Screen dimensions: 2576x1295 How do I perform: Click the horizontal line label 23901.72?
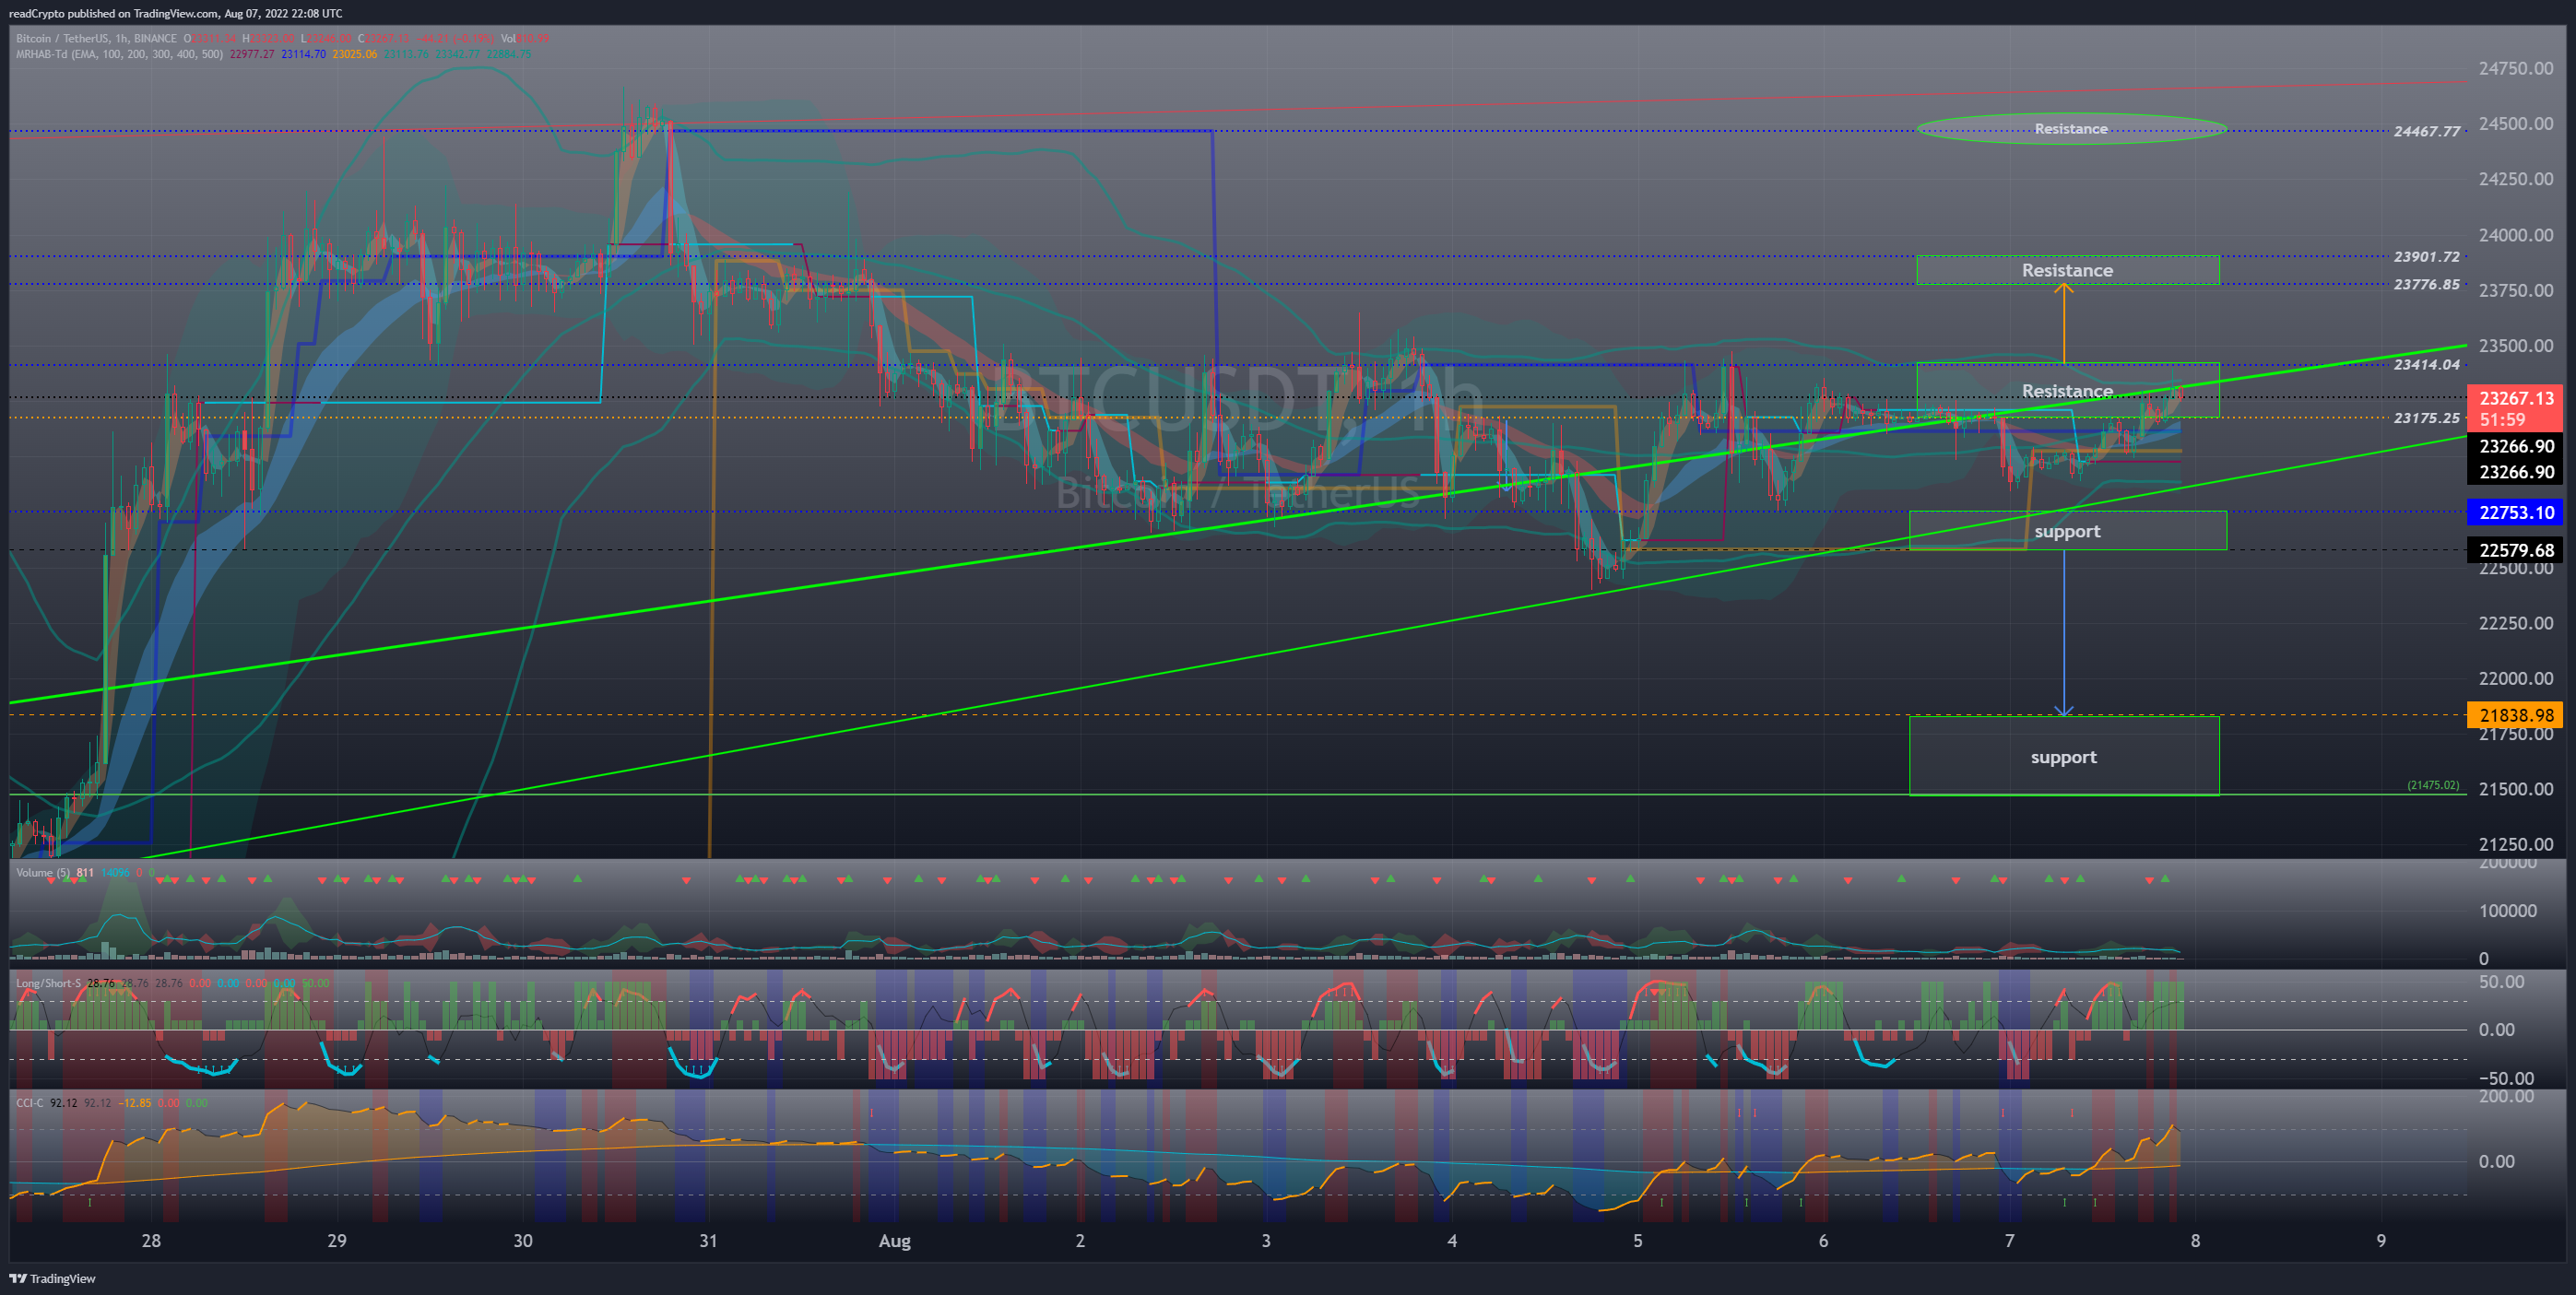(2426, 257)
